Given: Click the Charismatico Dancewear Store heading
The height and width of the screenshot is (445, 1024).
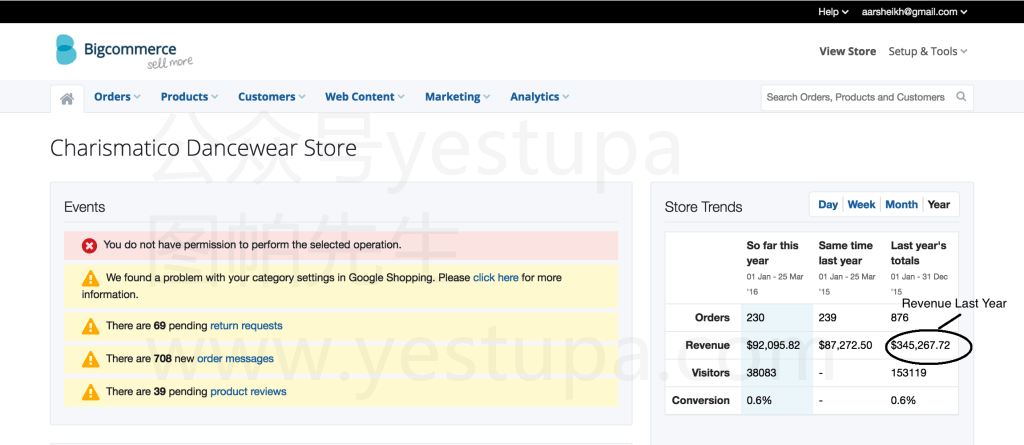Looking at the screenshot, I should point(204,148).
